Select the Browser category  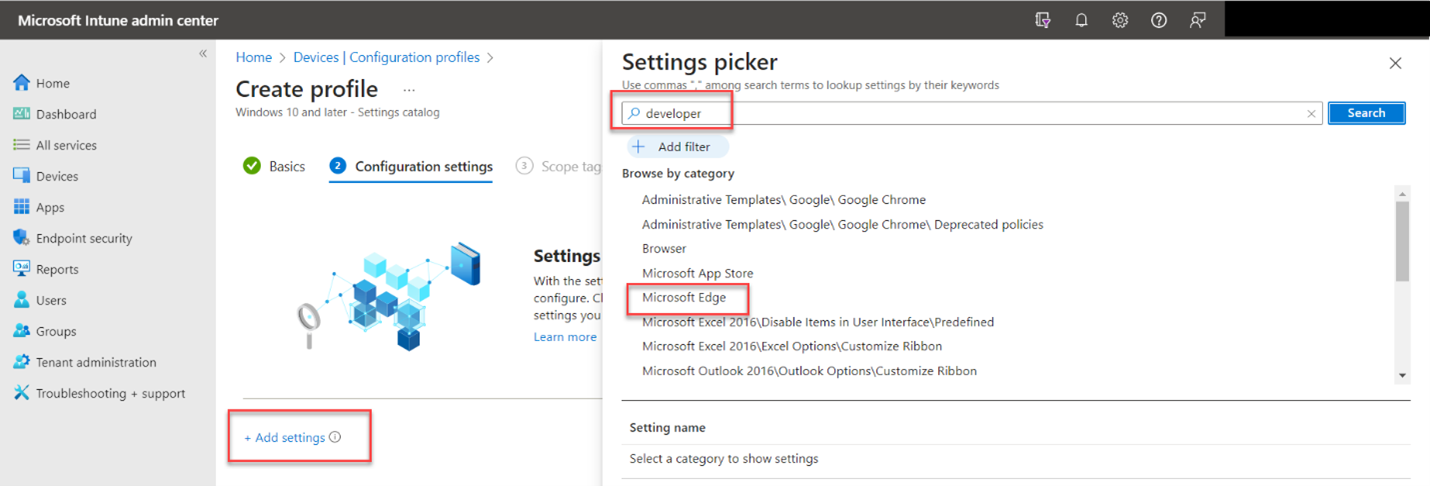(664, 248)
